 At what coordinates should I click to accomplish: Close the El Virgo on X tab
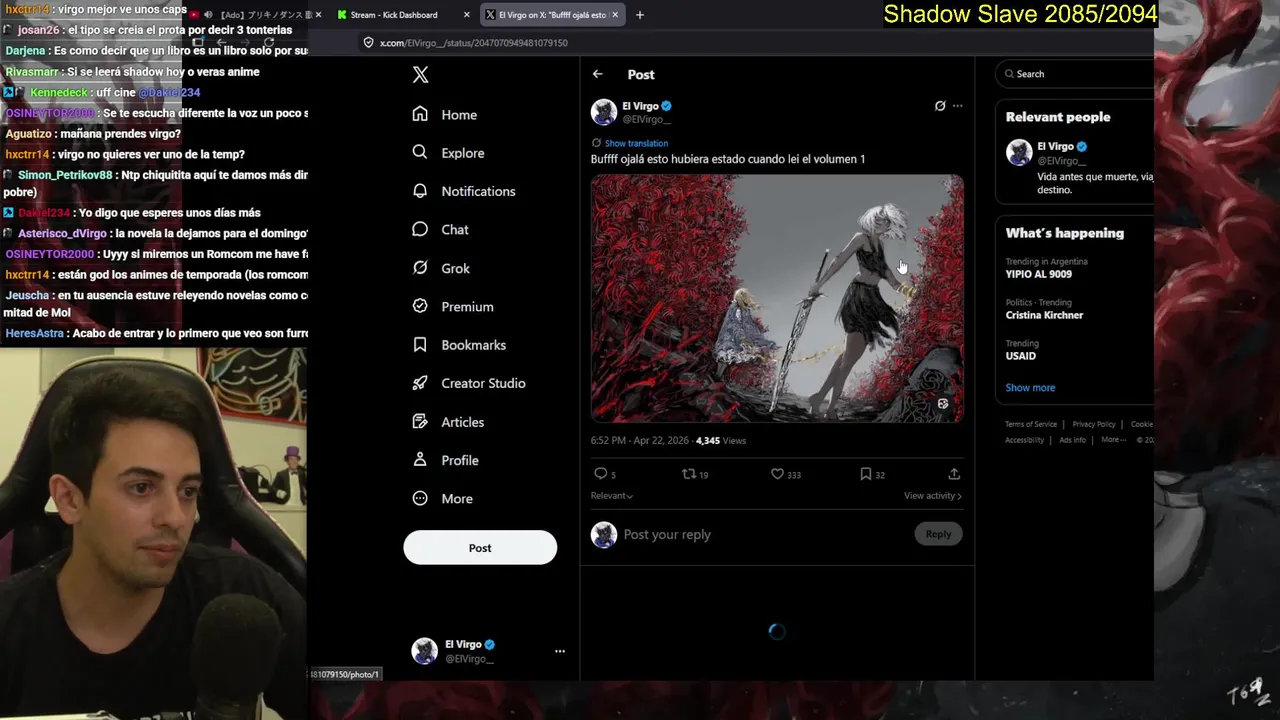pyautogui.click(x=615, y=15)
